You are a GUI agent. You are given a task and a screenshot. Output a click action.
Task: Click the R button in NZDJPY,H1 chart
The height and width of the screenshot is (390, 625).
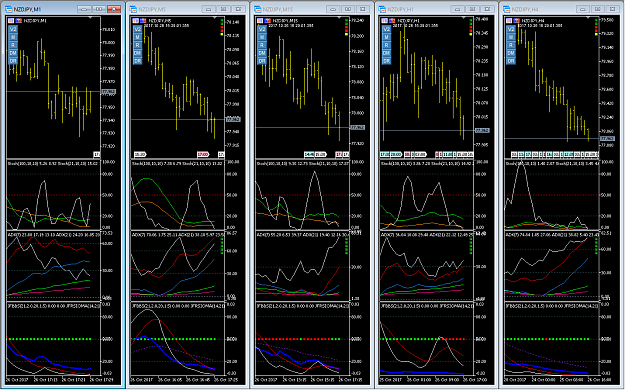tap(386, 45)
